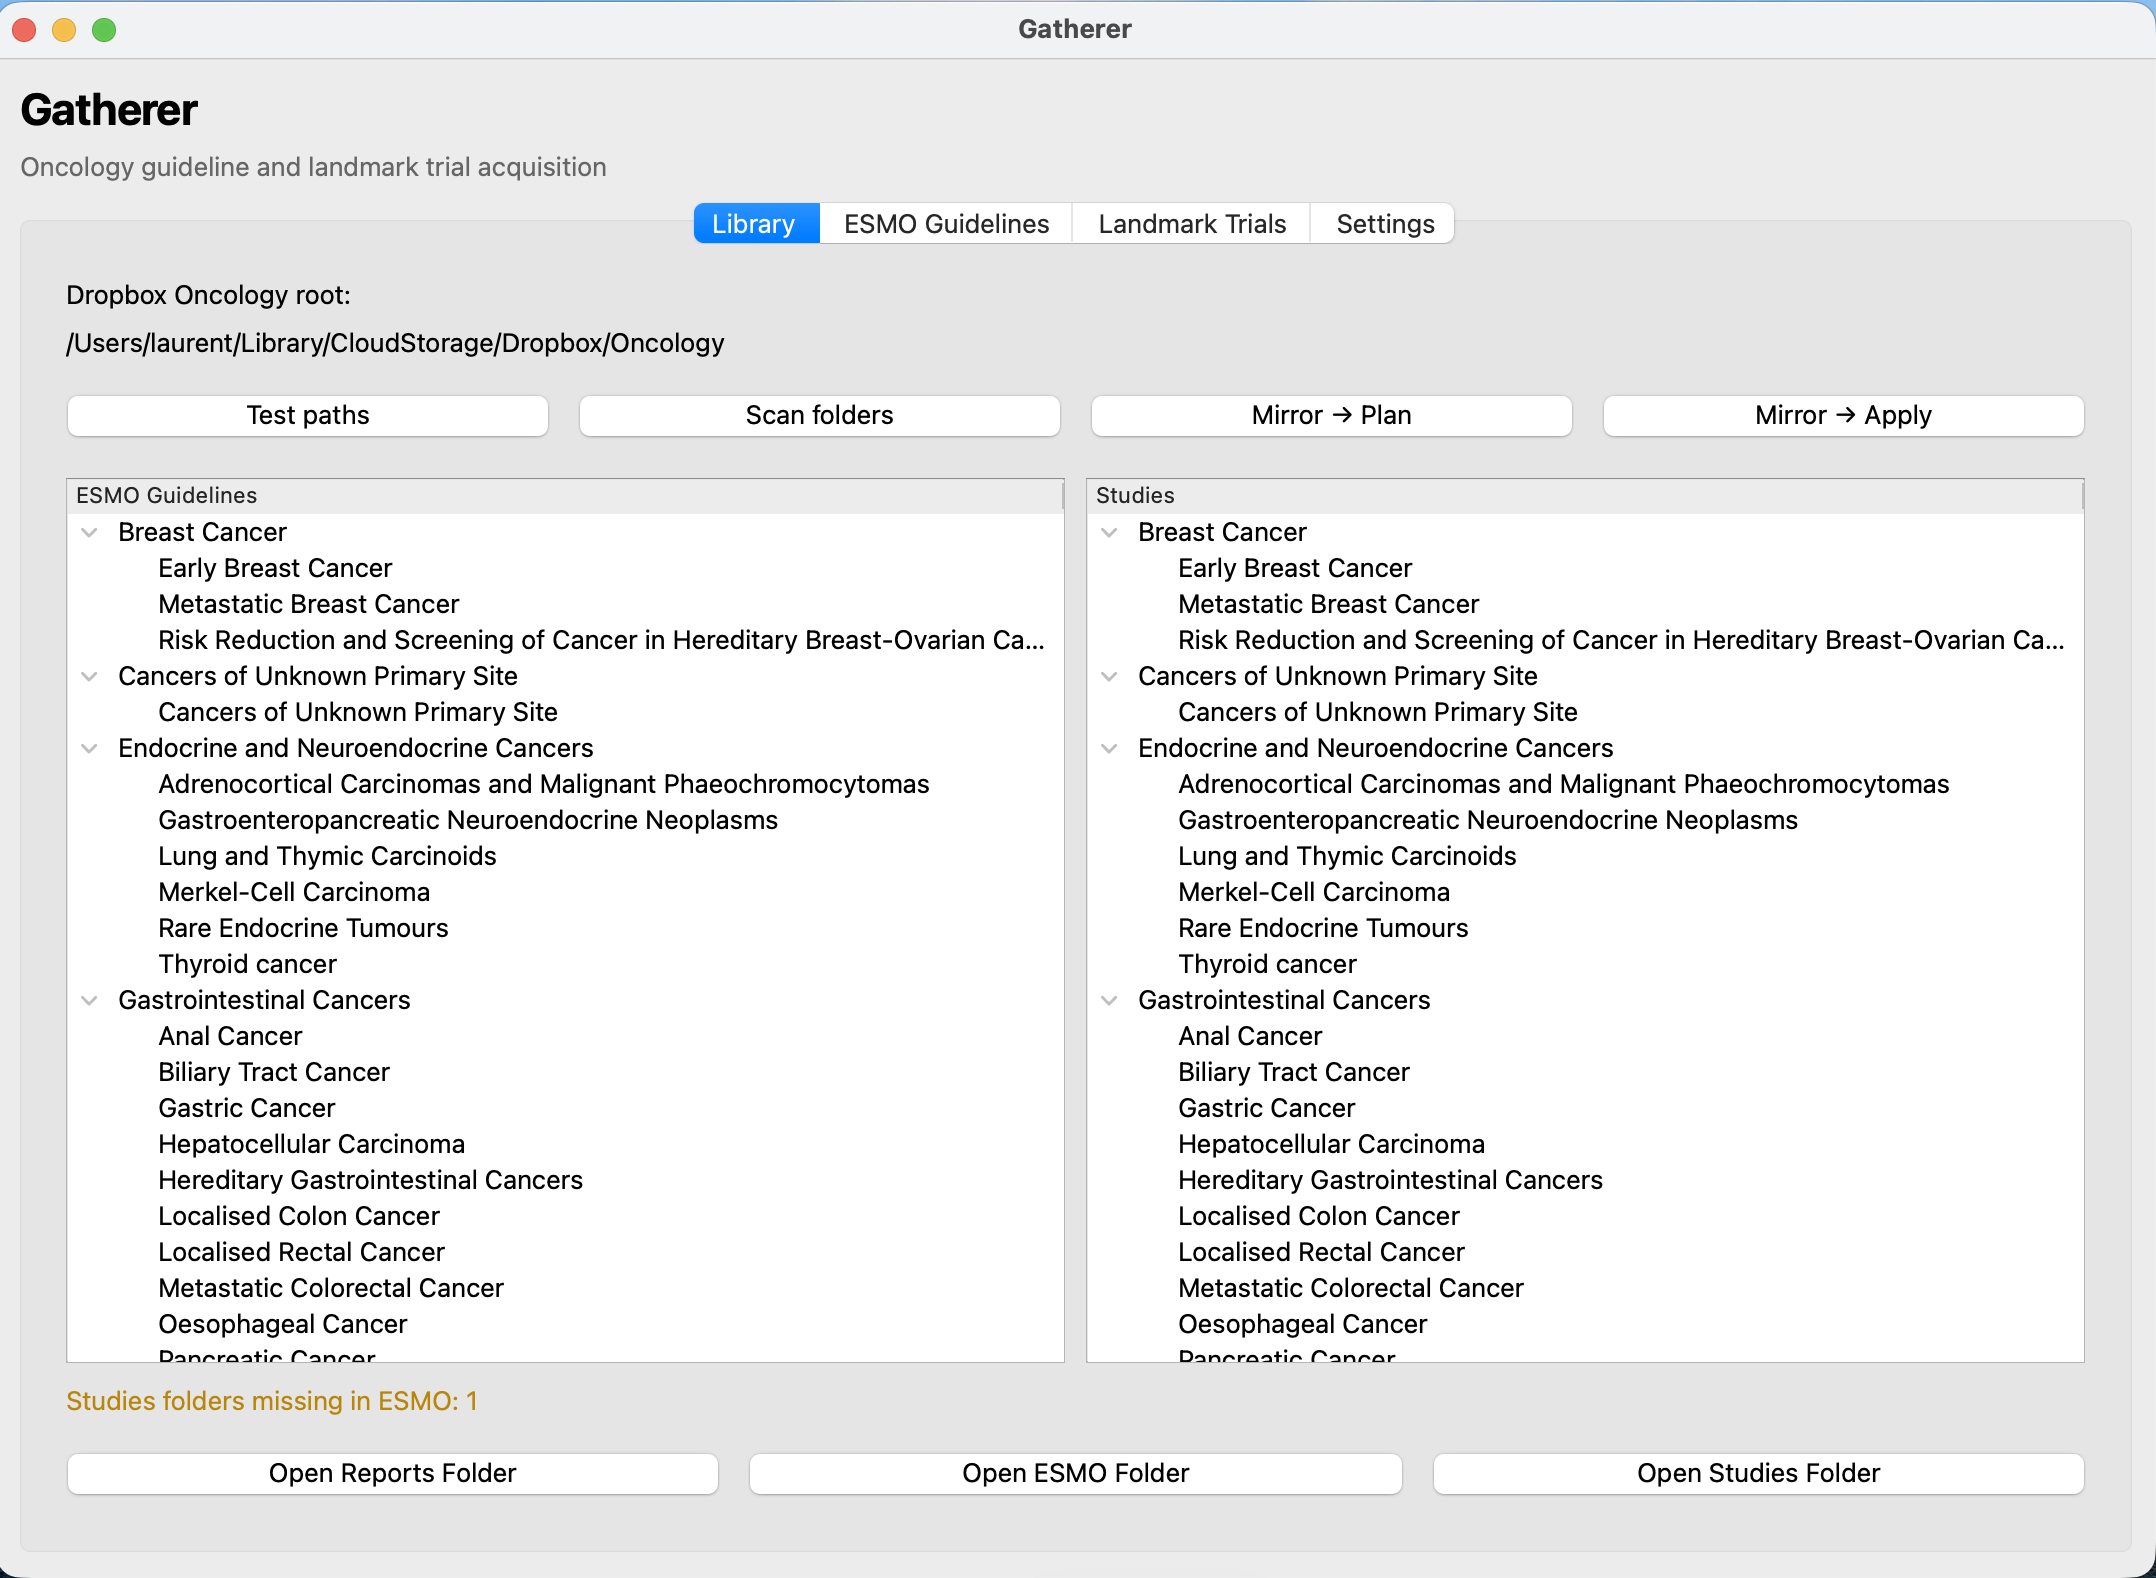The height and width of the screenshot is (1578, 2156).
Task: Select Hepatocellular Carcinoma in ESMO Guidelines
Action: coord(565,1144)
